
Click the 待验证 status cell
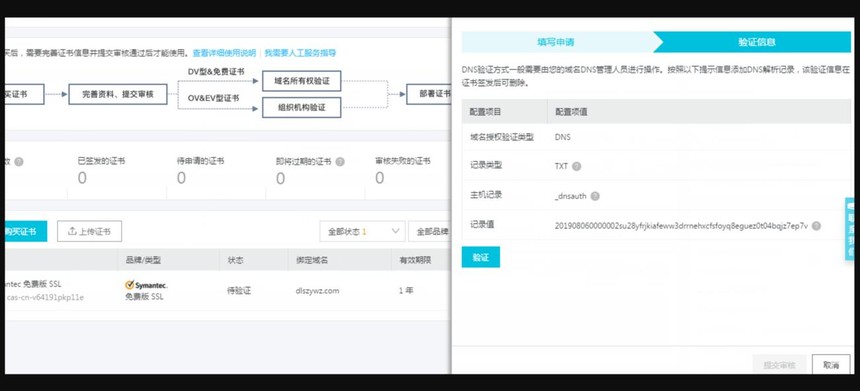[239, 291]
